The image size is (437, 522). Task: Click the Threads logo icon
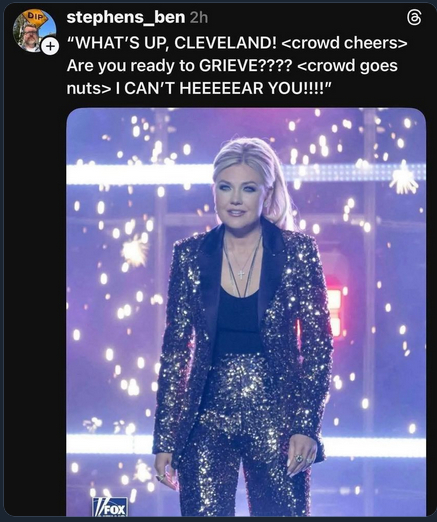click(x=414, y=17)
